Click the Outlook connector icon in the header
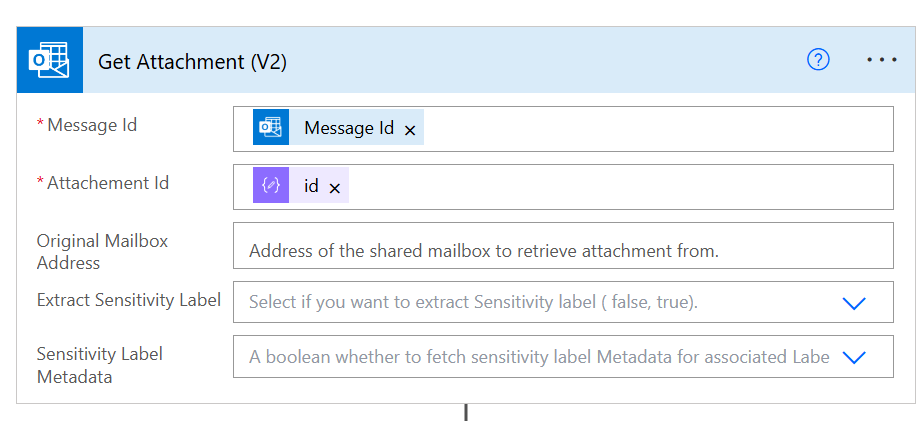The height and width of the screenshot is (421, 924). pos(49,61)
